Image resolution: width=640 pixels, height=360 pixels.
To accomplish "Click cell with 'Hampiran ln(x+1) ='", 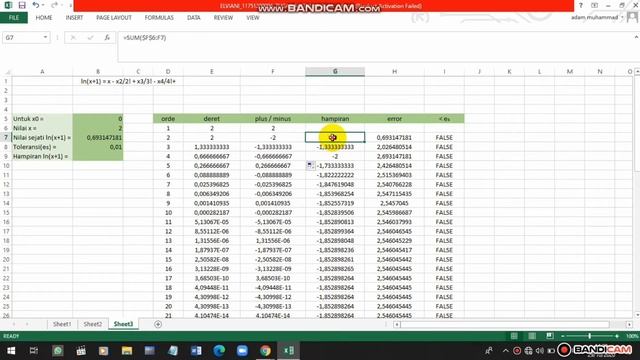I will click(x=42, y=156).
